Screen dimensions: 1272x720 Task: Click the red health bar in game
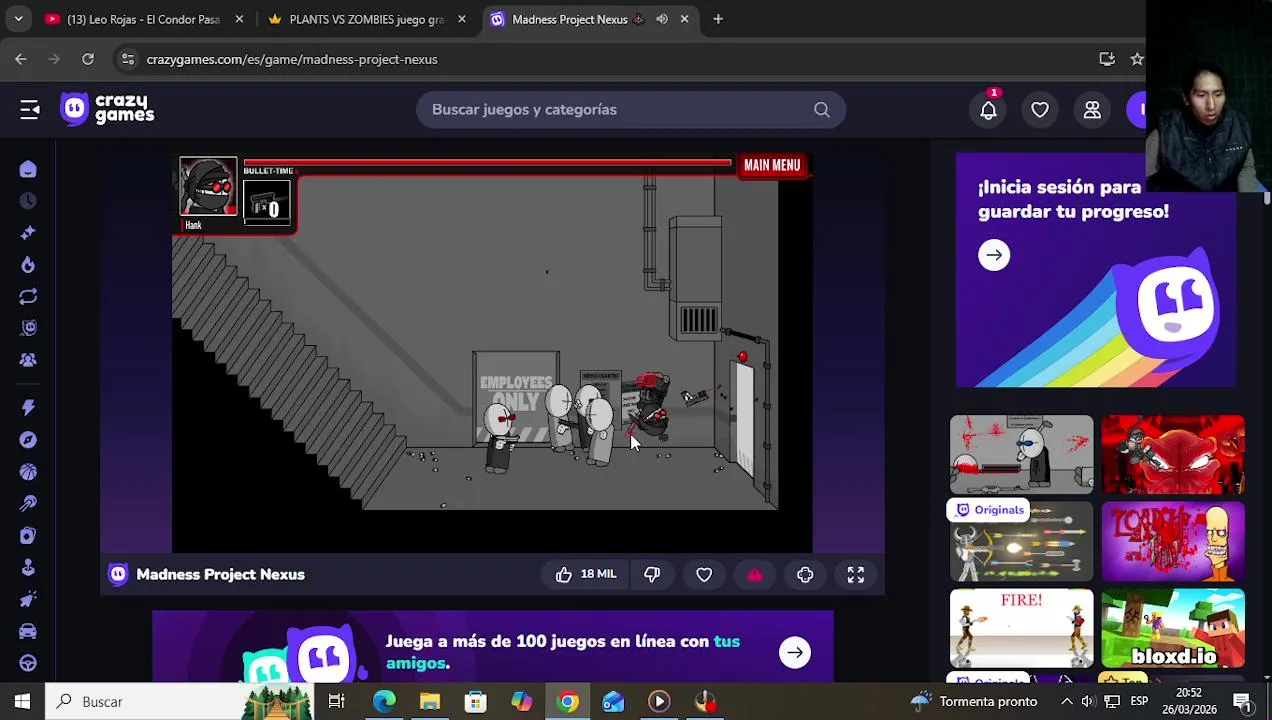[487, 162]
